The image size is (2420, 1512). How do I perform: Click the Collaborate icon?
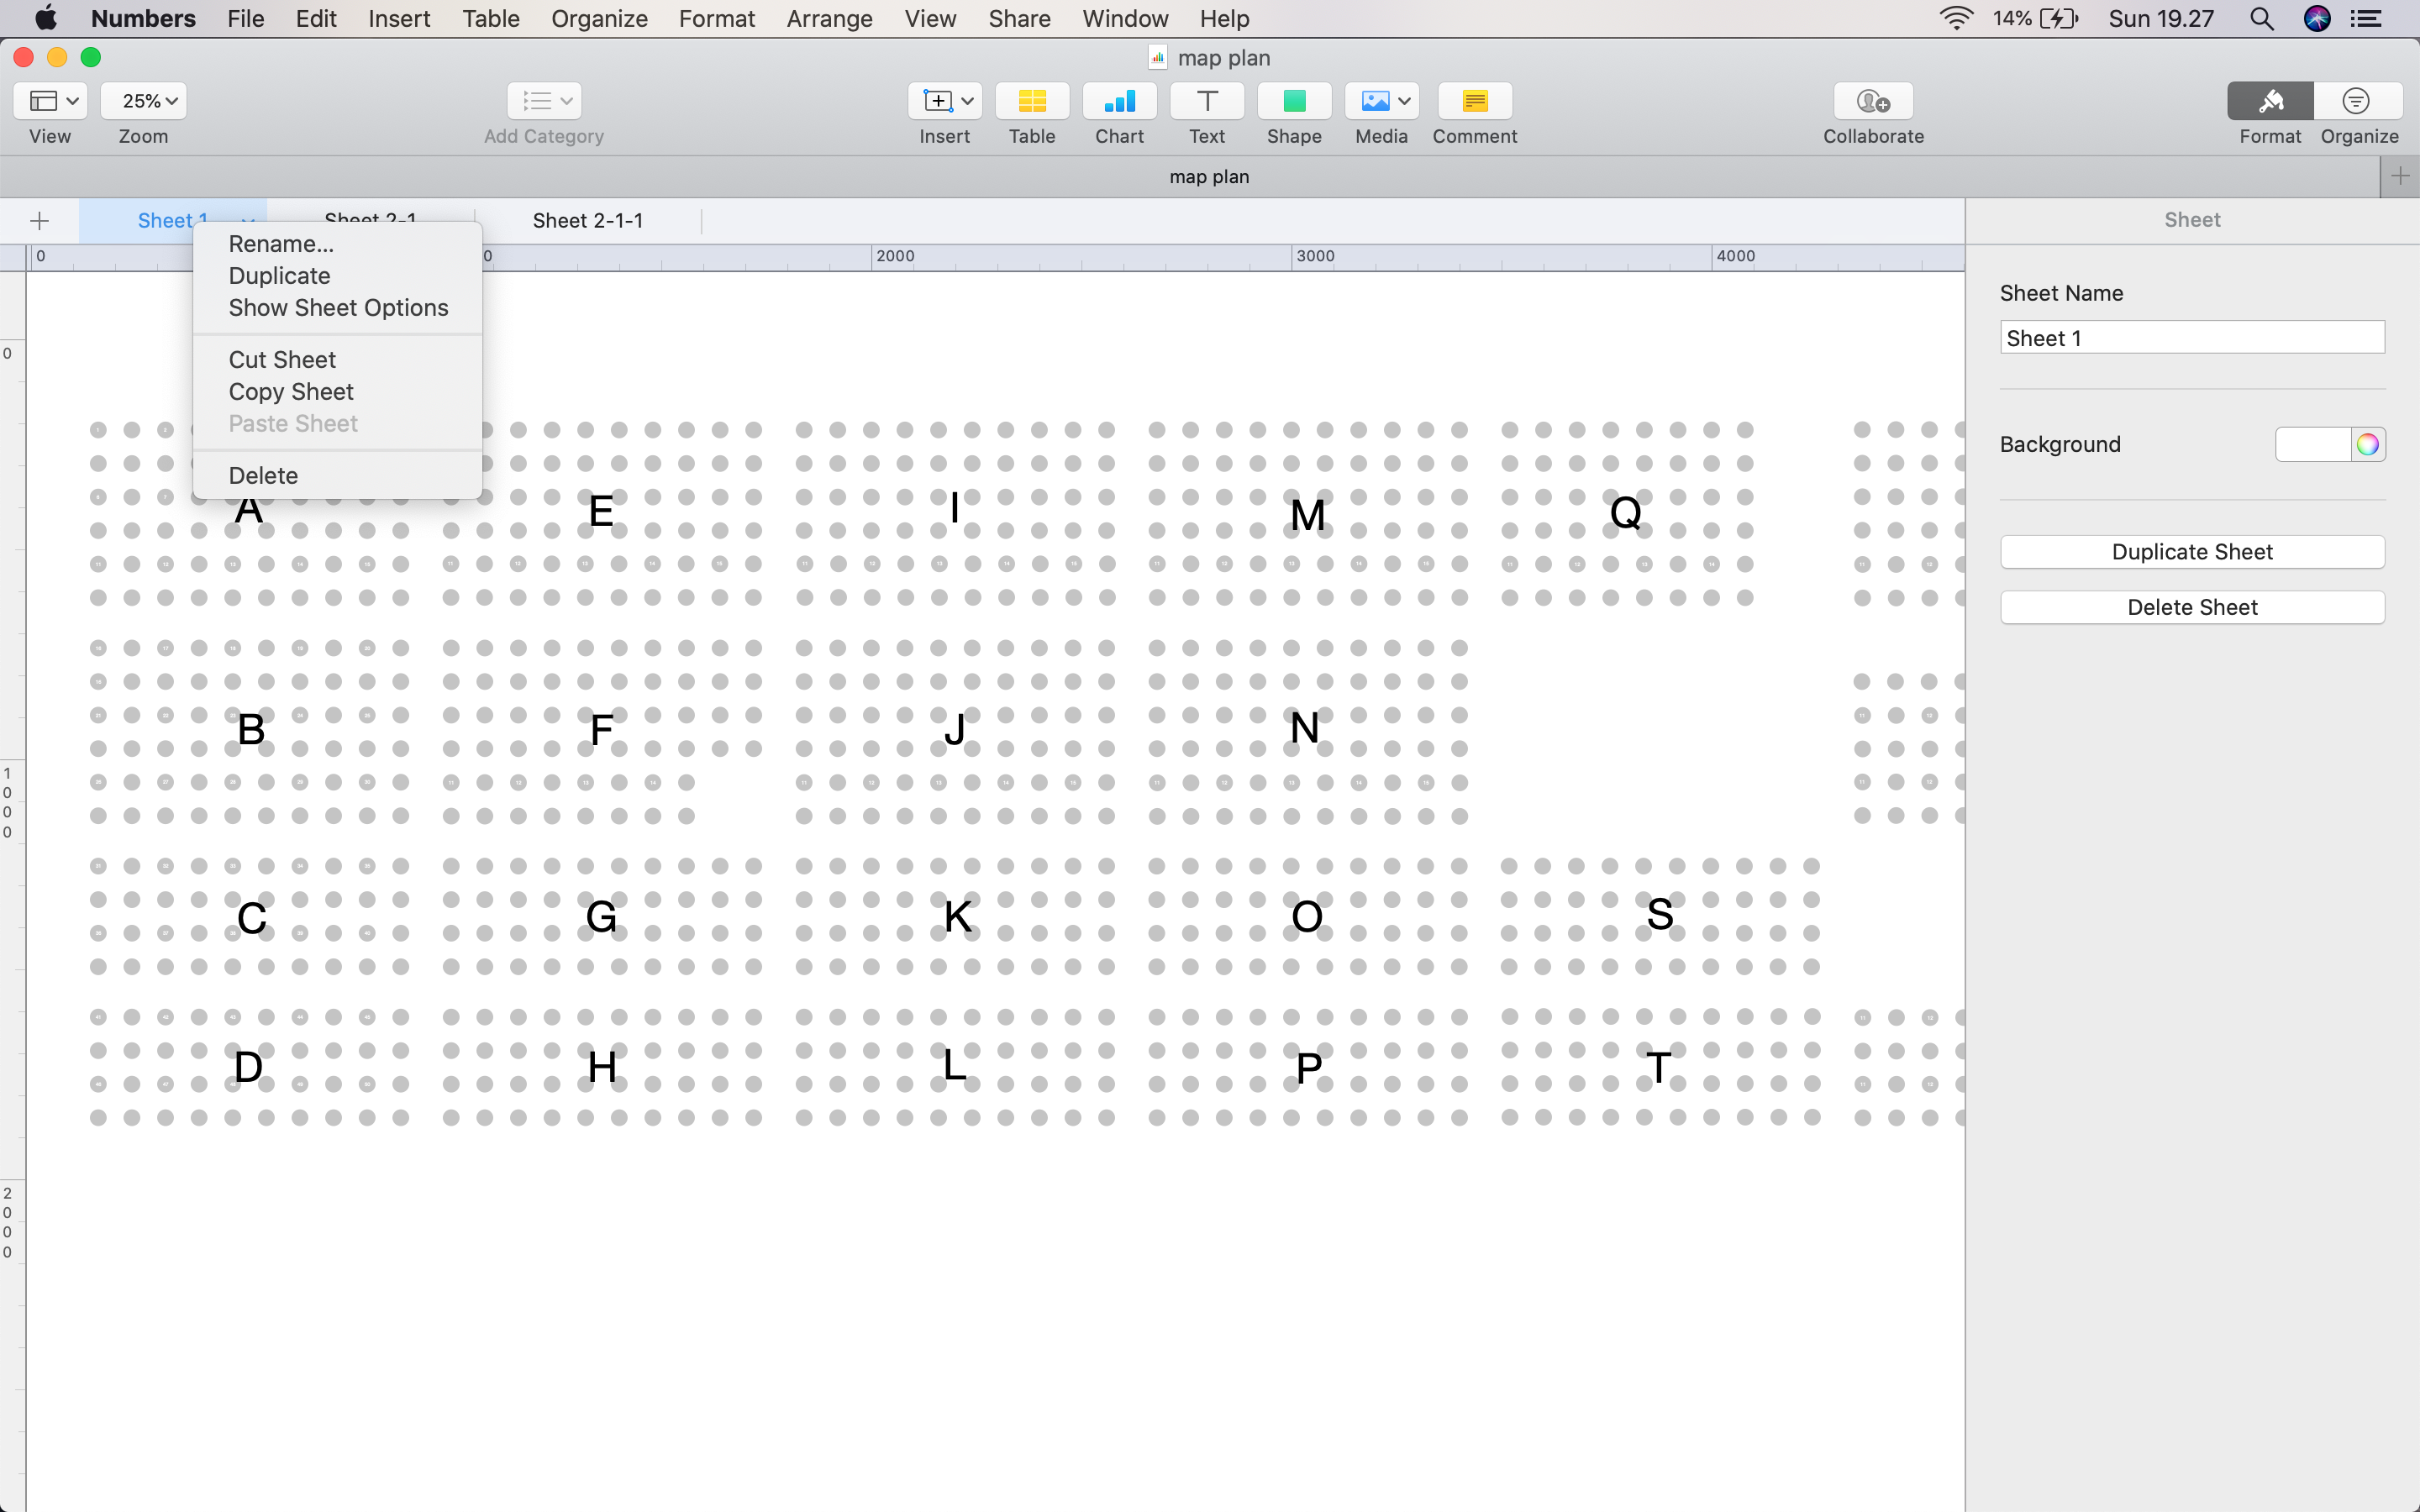click(x=1872, y=101)
